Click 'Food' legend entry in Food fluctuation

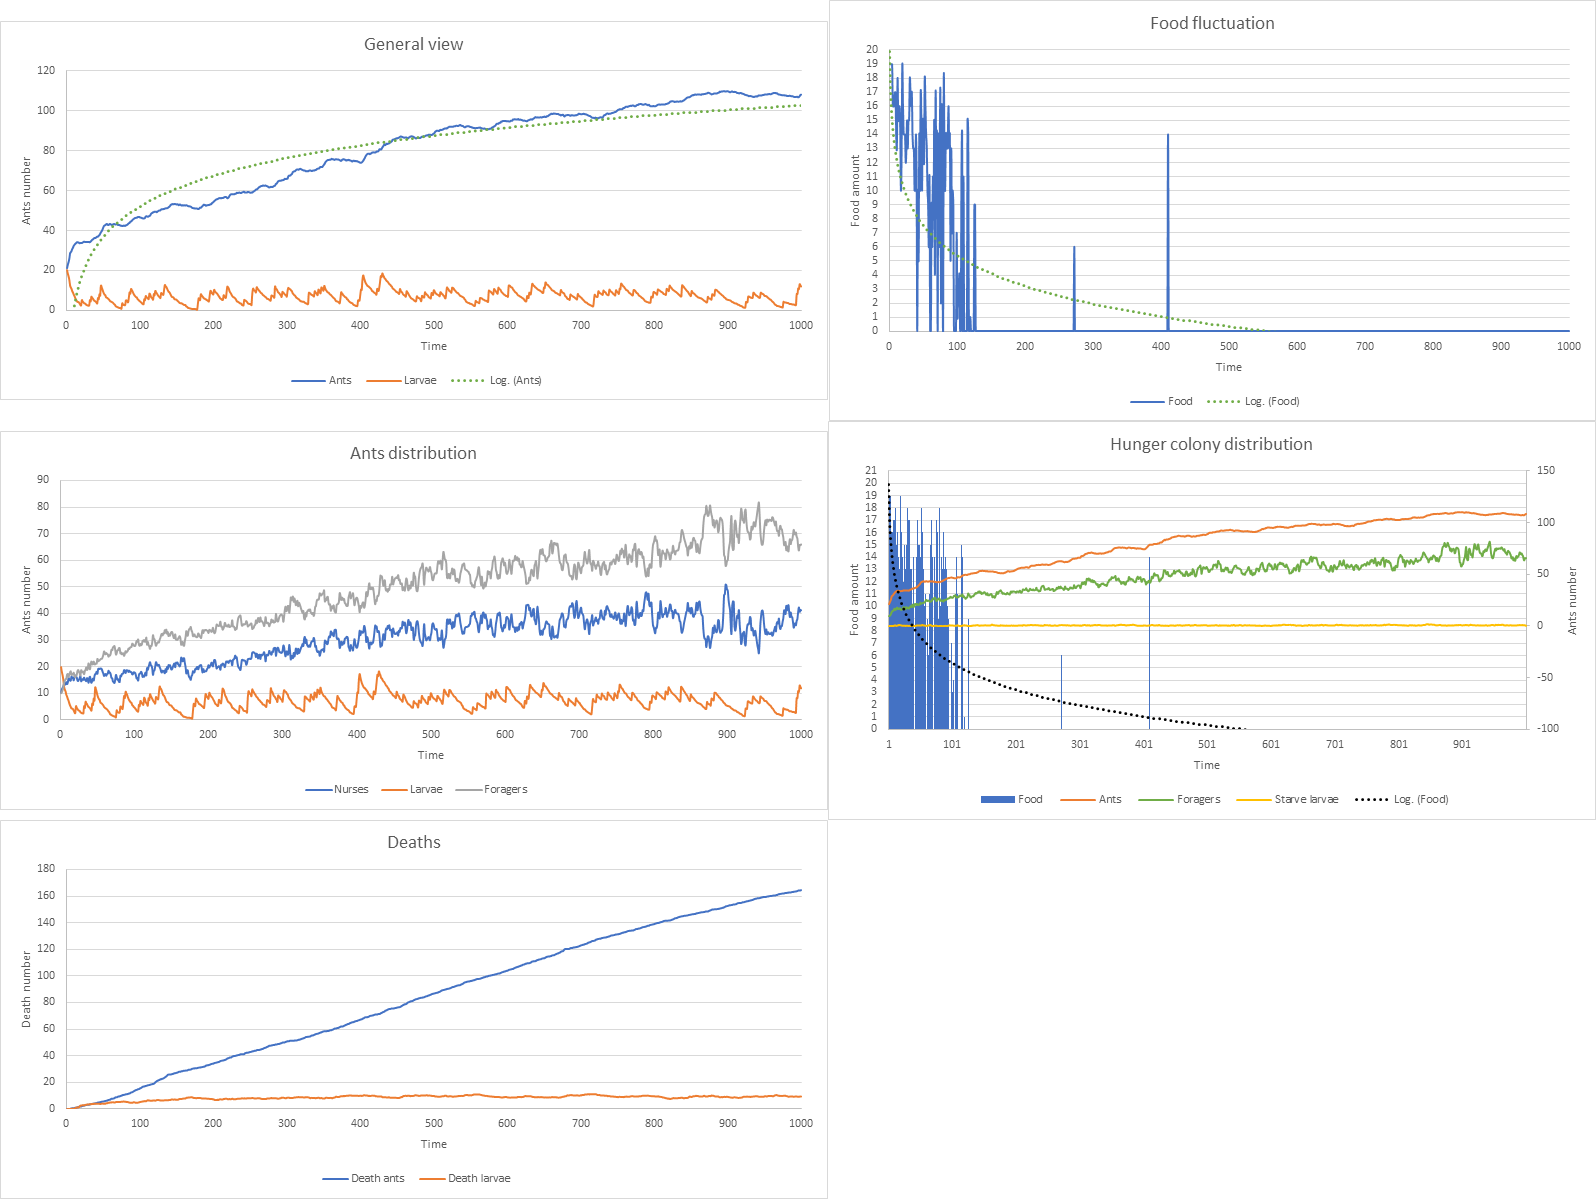pyautogui.click(x=1162, y=401)
